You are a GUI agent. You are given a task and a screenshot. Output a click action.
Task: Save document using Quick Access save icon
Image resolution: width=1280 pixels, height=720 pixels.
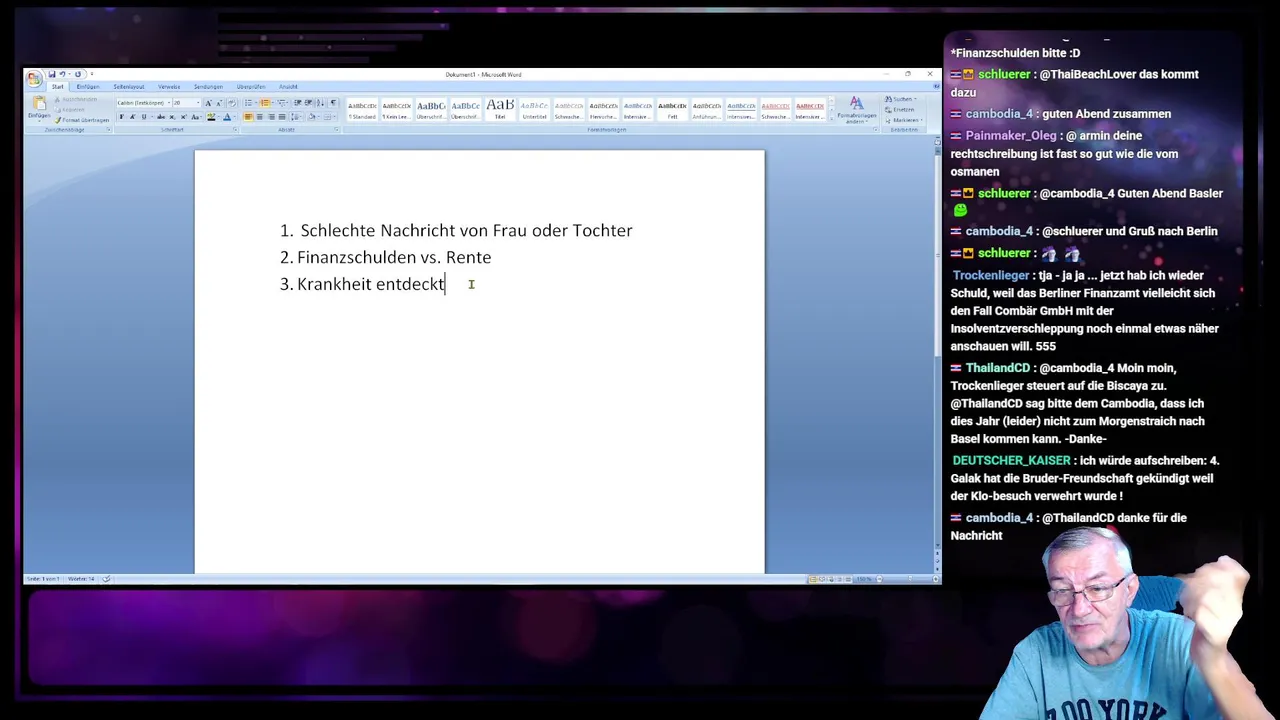(52, 74)
